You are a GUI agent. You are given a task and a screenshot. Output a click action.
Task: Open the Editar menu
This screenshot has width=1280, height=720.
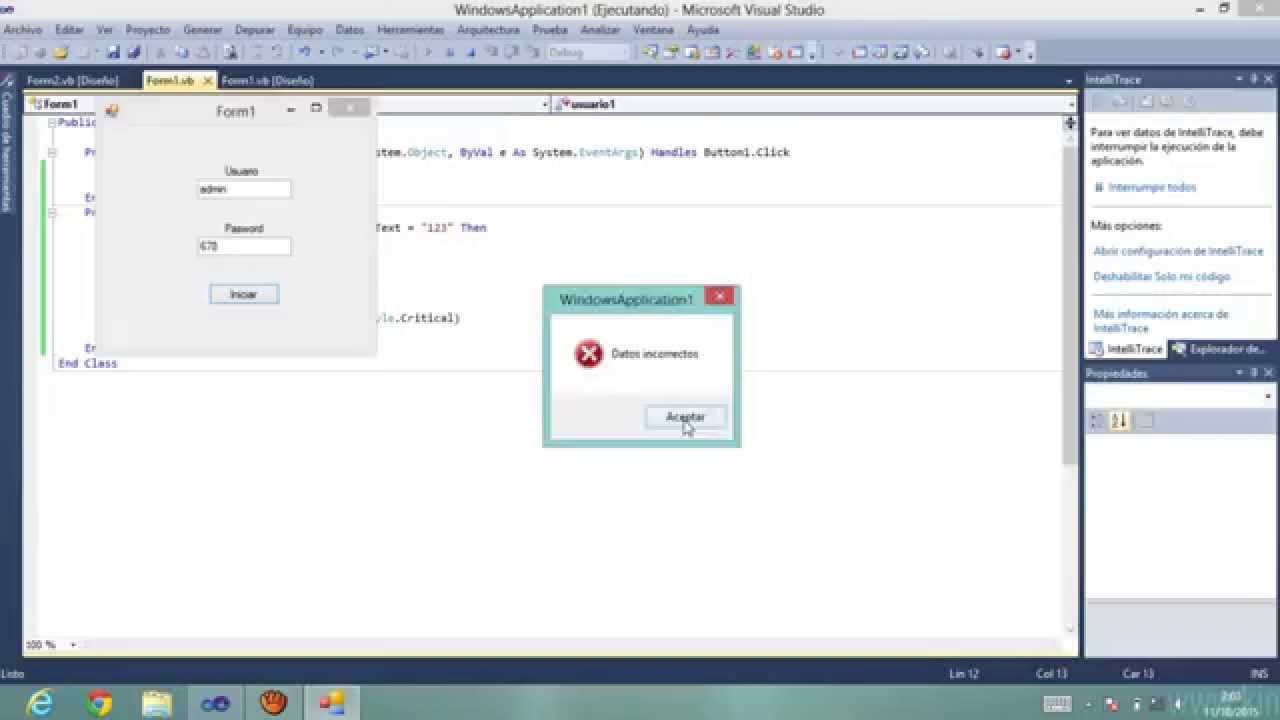(x=70, y=30)
